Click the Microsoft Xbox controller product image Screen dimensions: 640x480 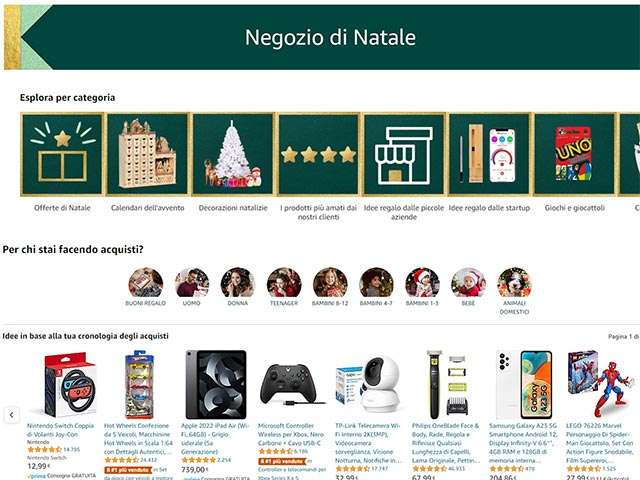[292, 384]
